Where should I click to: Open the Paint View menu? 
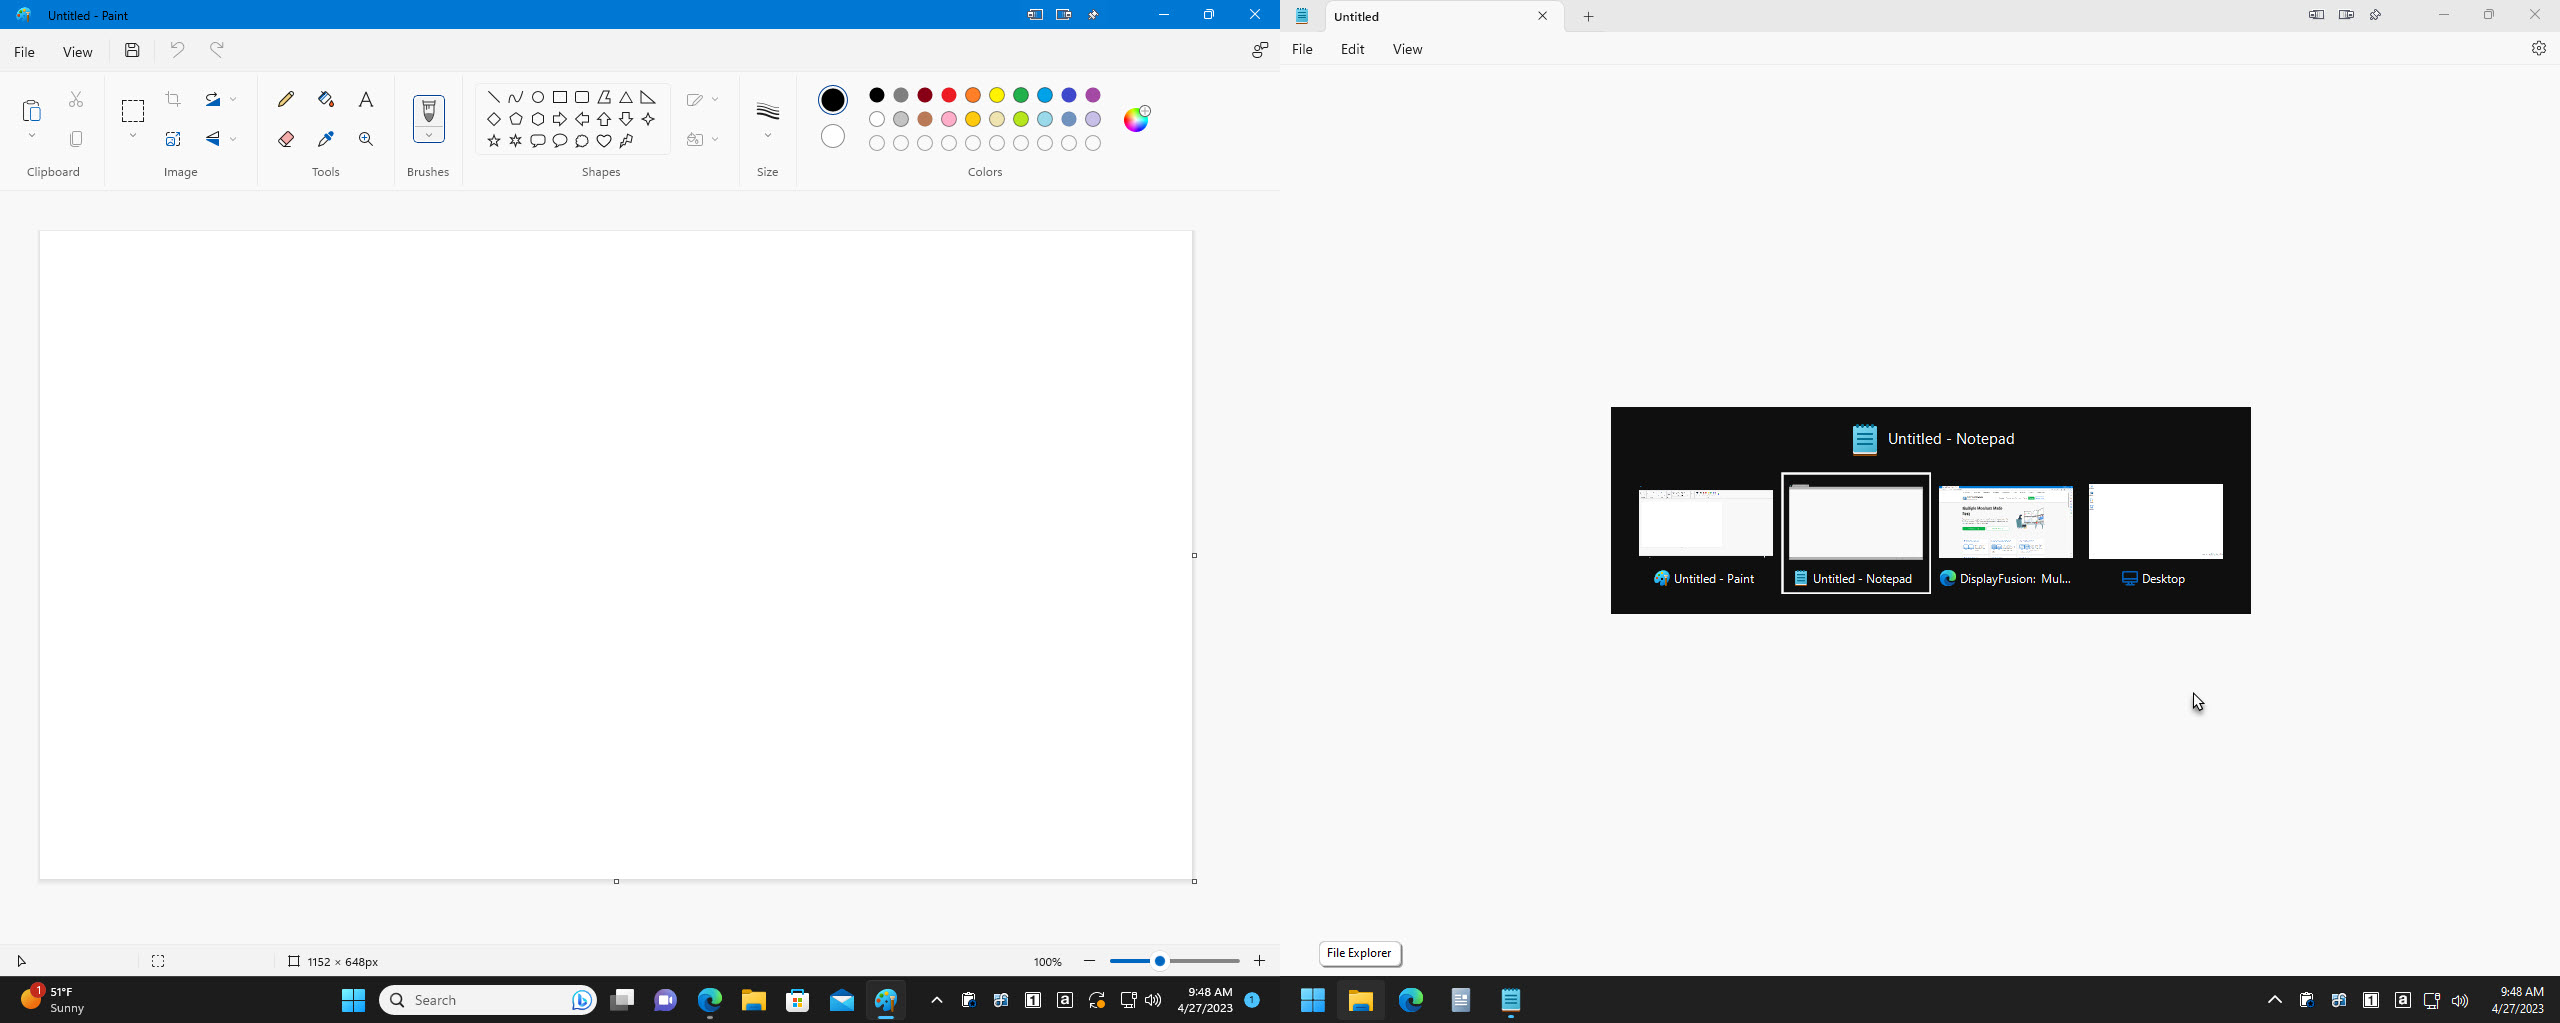(77, 52)
